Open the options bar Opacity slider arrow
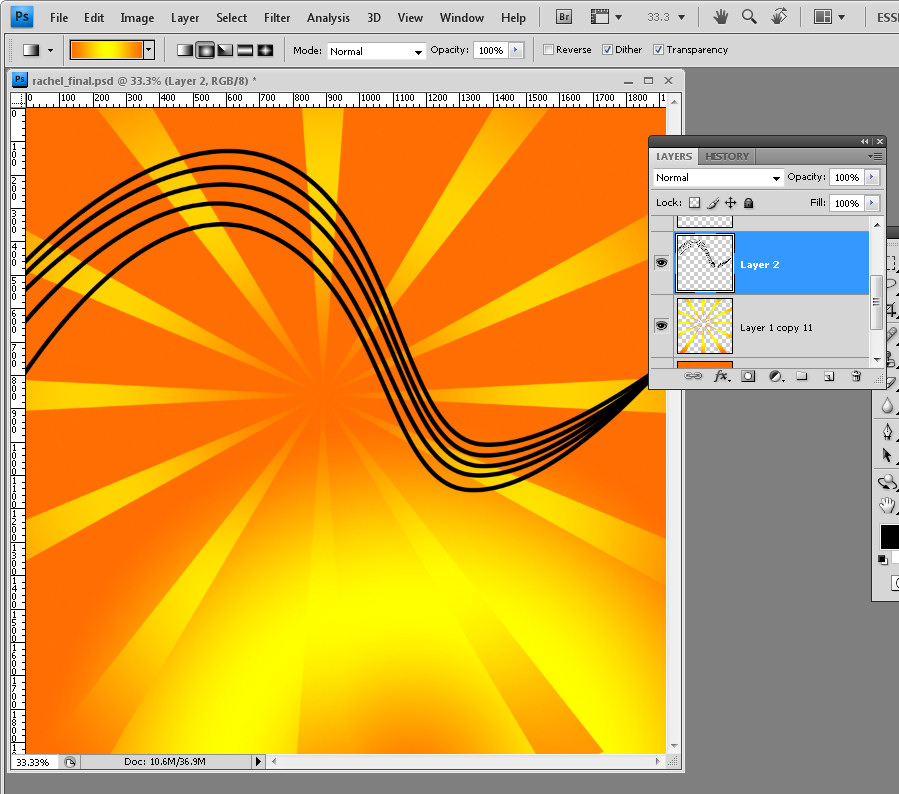 pos(515,50)
